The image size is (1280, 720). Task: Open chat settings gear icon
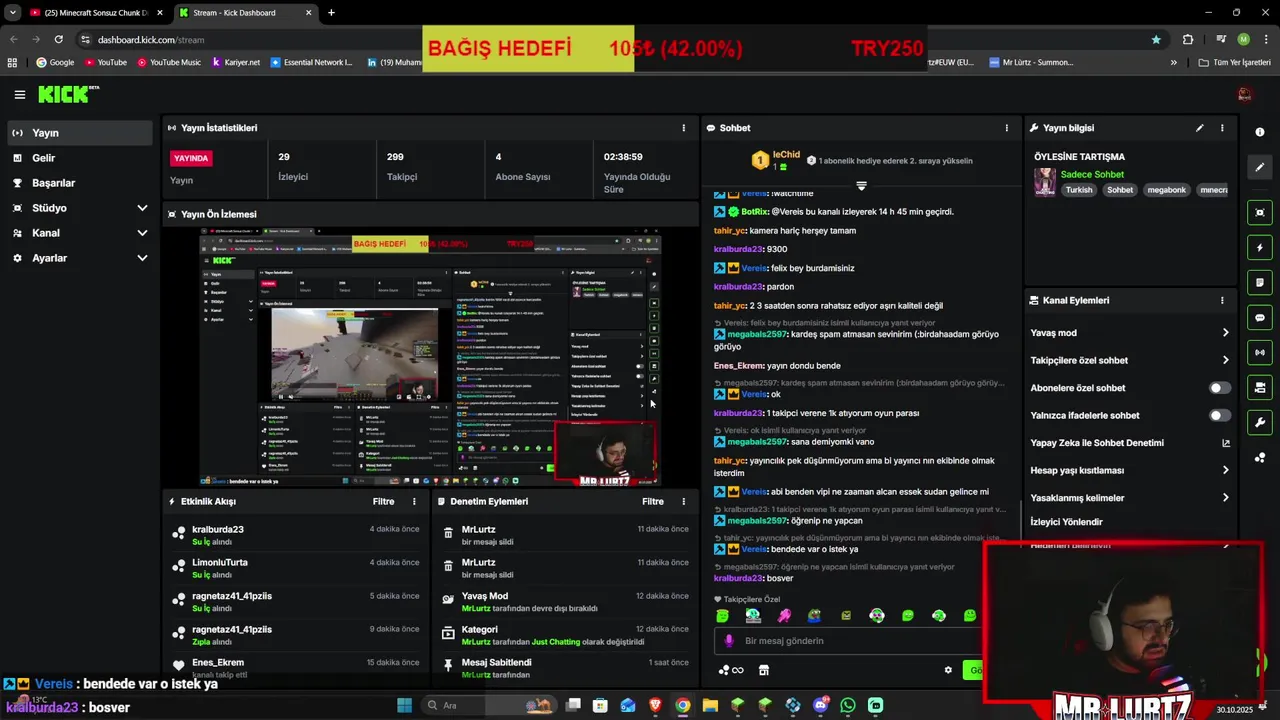(948, 670)
